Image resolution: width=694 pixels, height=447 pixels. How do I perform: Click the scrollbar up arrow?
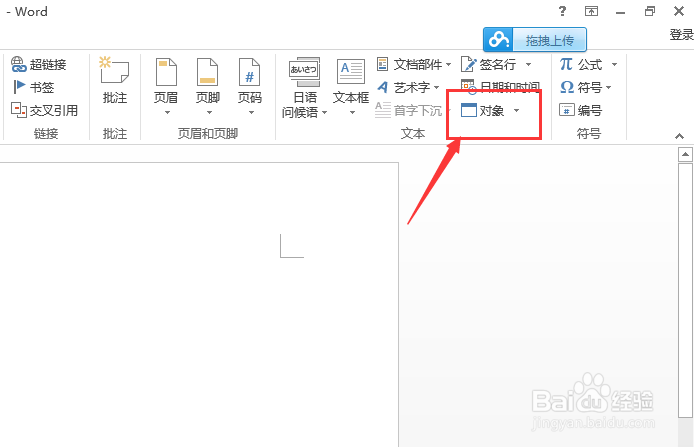click(x=685, y=154)
